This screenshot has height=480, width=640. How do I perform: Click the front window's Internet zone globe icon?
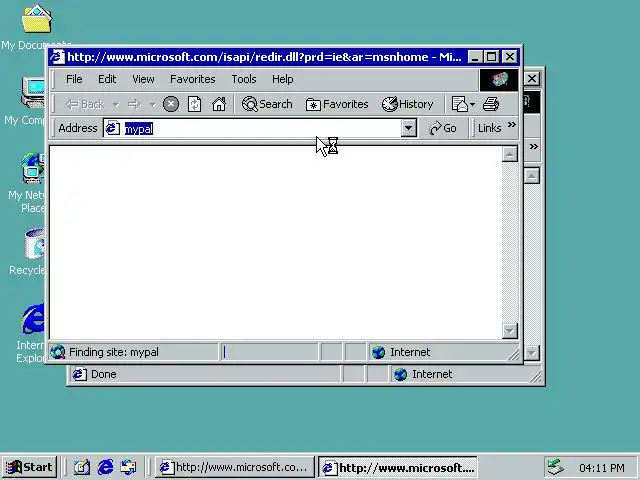click(x=378, y=352)
